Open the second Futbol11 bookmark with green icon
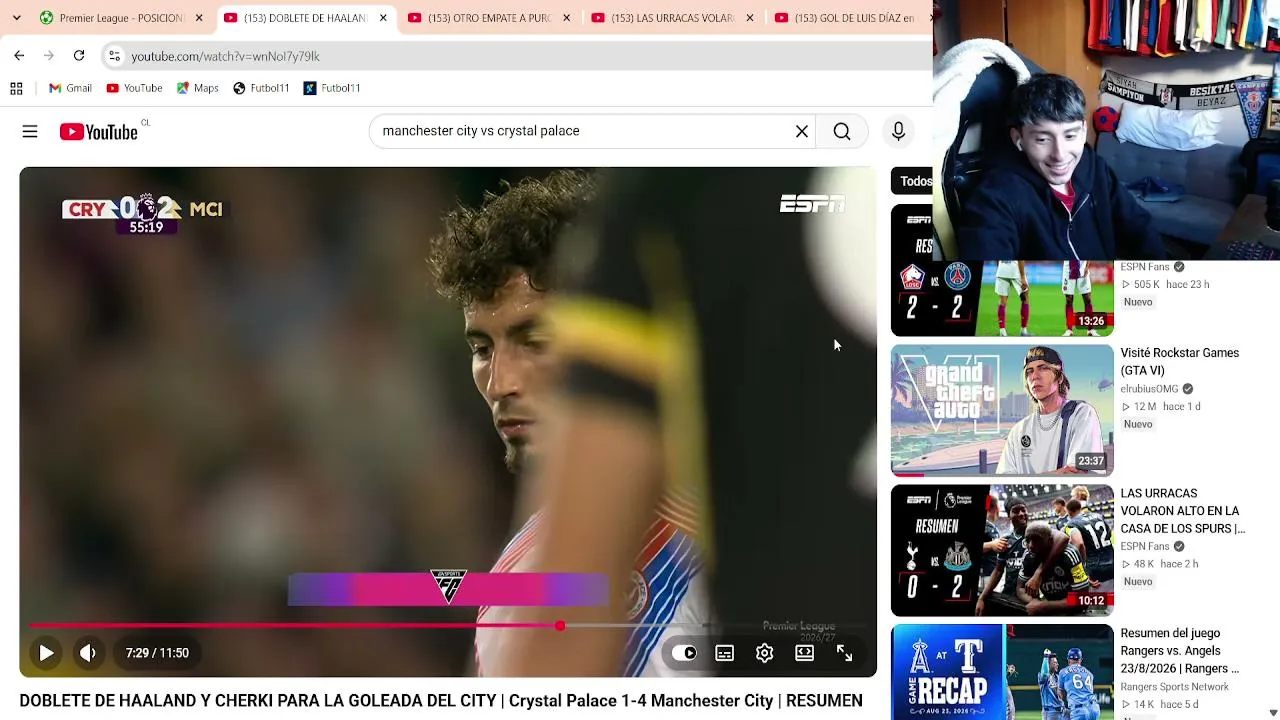1280x720 pixels. (x=332, y=88)
